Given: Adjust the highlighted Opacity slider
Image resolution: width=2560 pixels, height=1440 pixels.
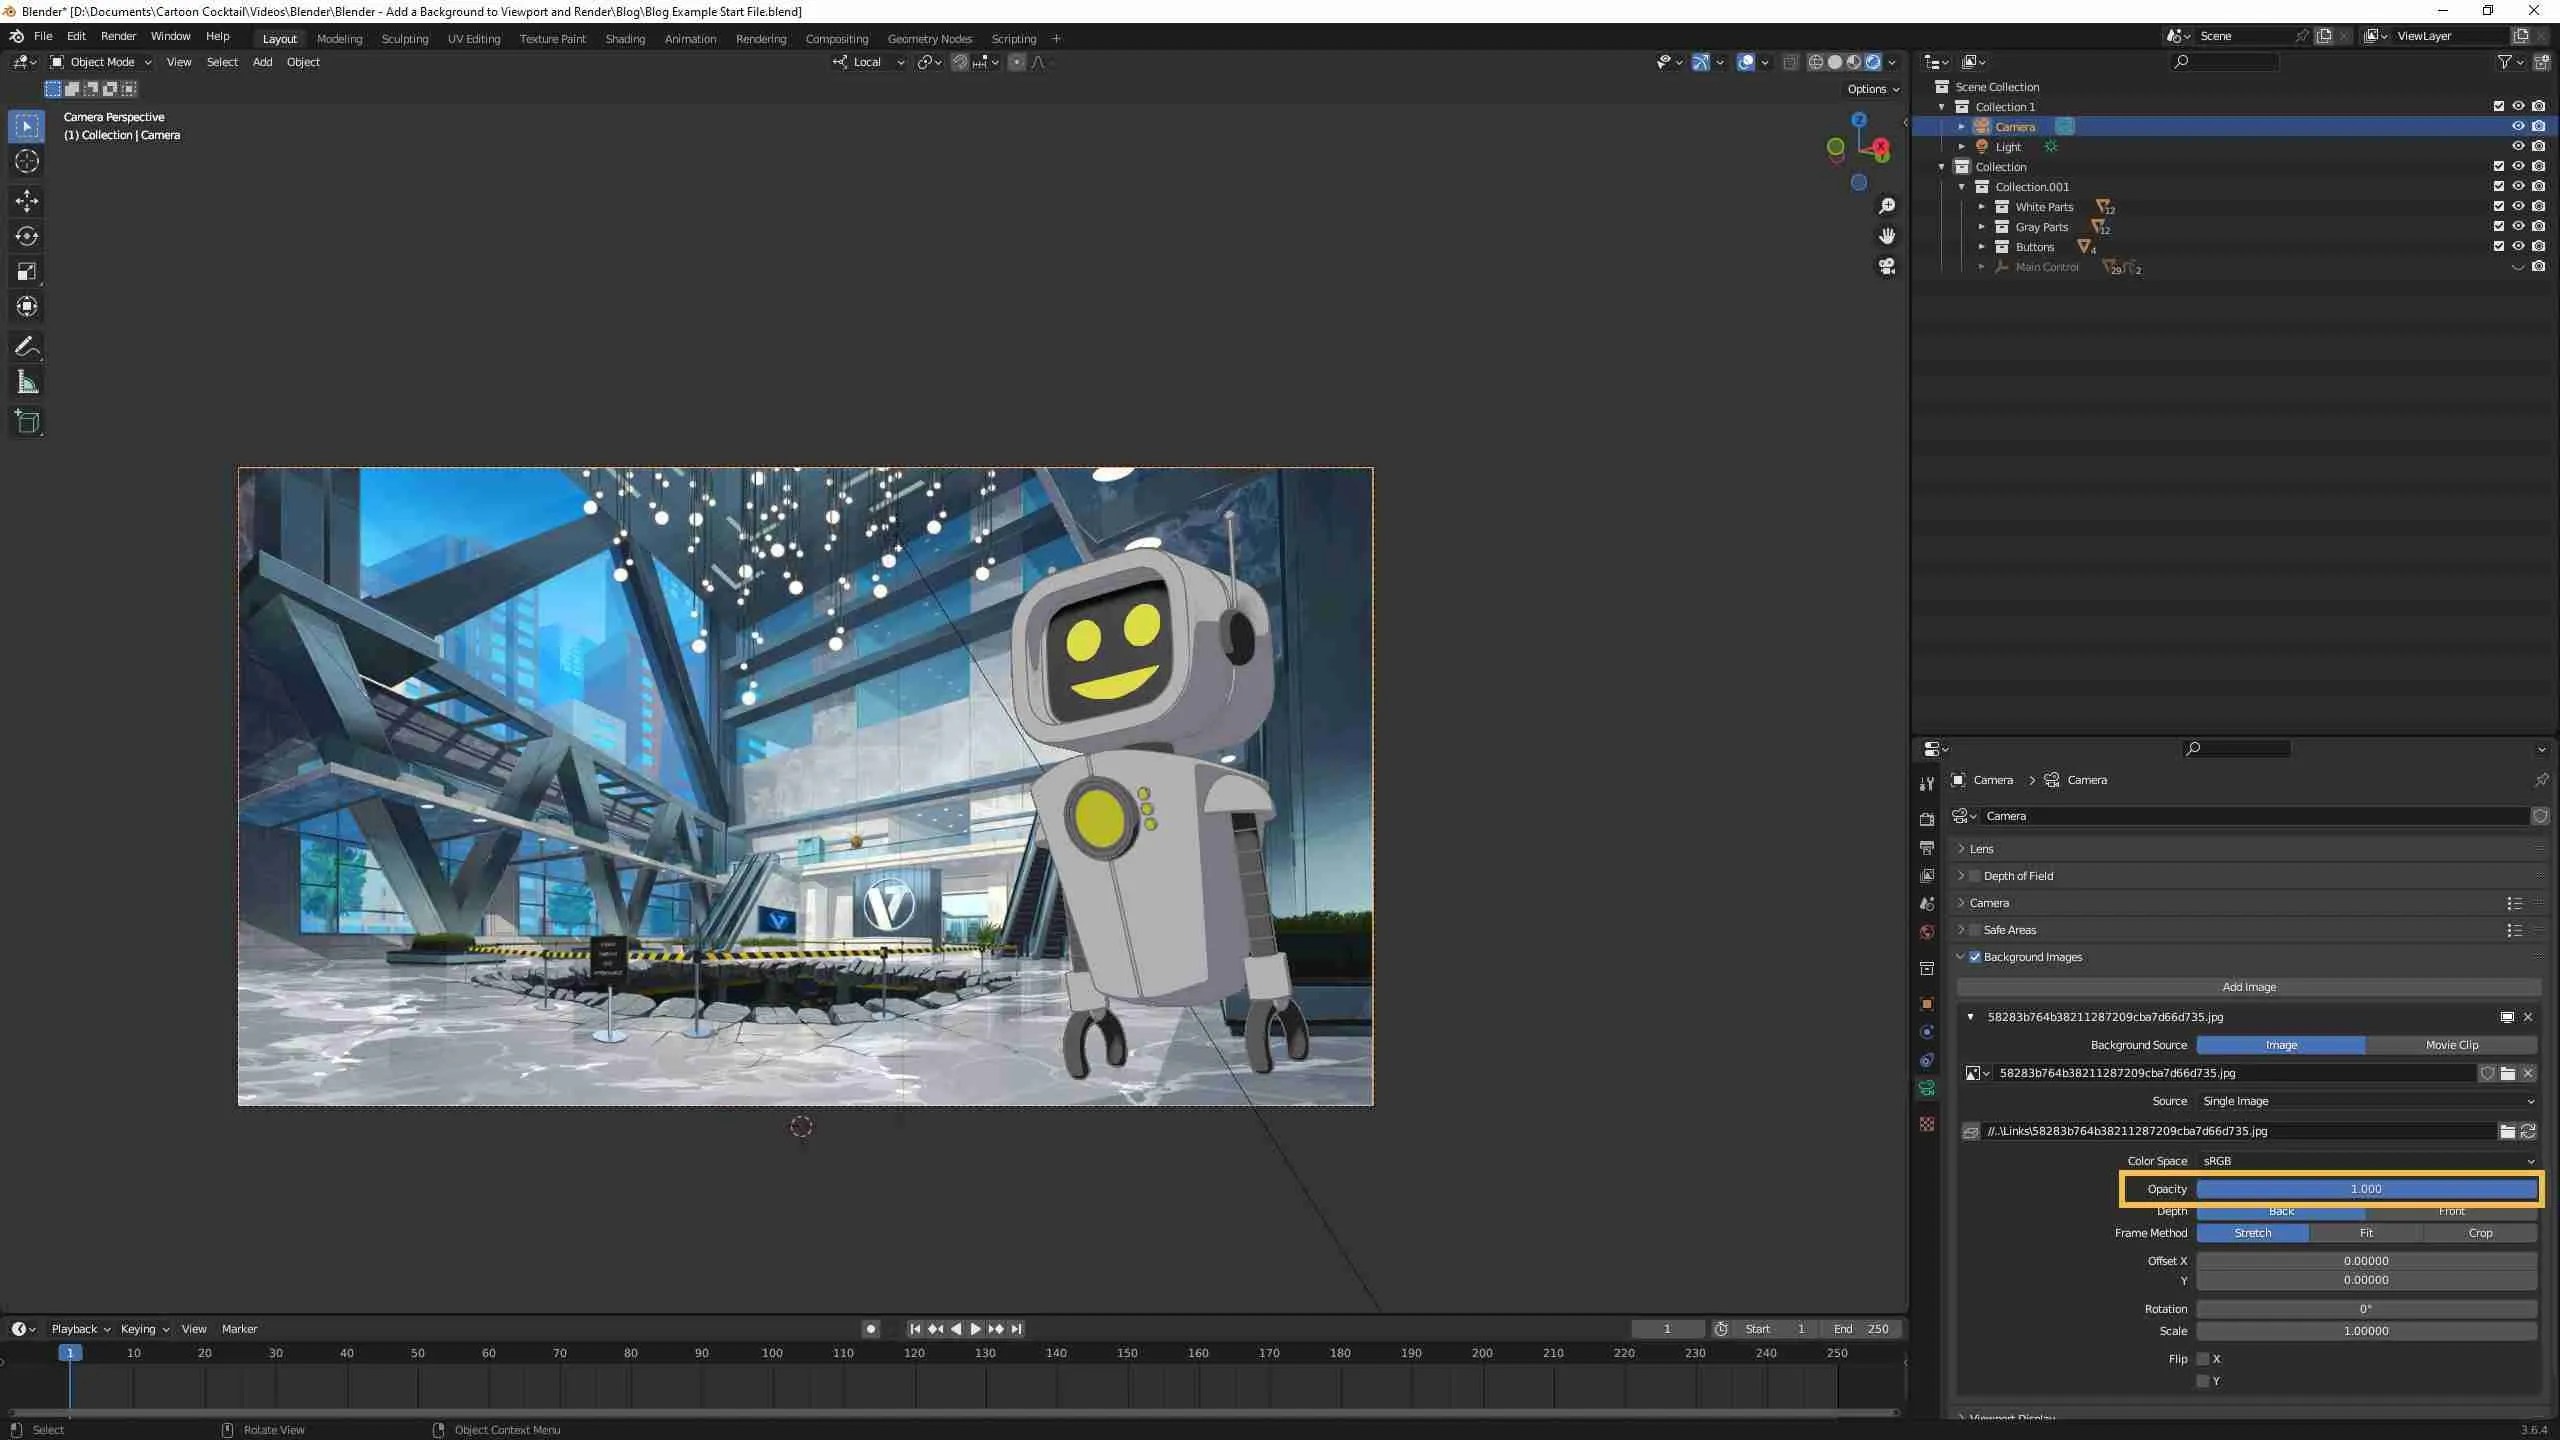Looking at the screenshot, I should click(2367, 1189).
